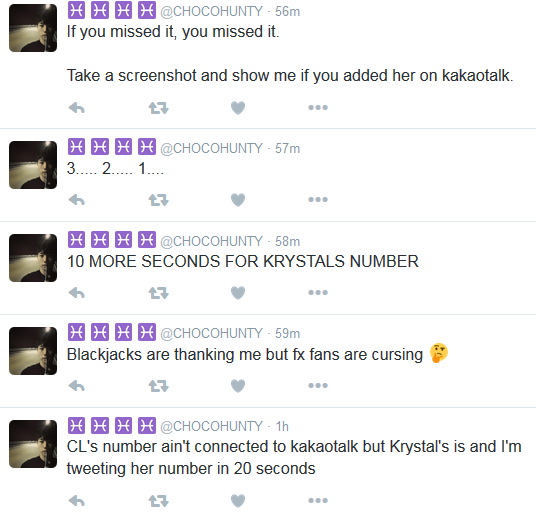Image resolution: width=536 pixels, height=518 pixels.
Task: Reply to the 'If you missed it' tweet
Action: coord(77,108)
